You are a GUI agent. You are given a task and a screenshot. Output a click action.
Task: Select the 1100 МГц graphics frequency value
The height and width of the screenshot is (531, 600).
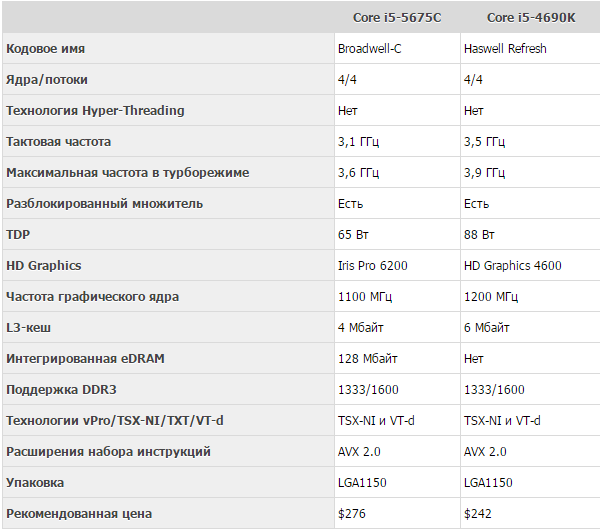tap(365, 297)
